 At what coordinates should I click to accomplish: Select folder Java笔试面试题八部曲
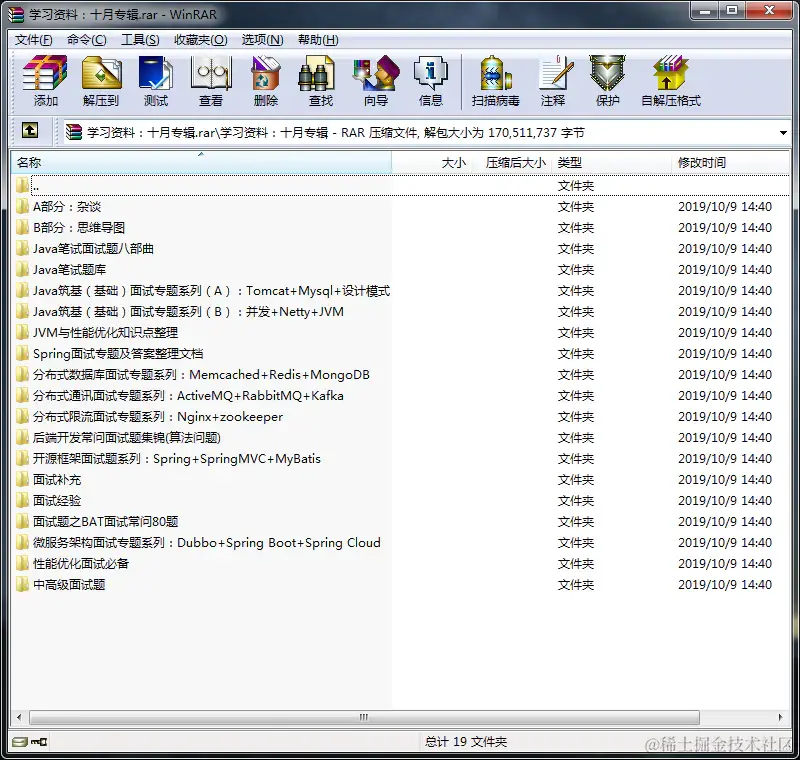tap(93, 248)
